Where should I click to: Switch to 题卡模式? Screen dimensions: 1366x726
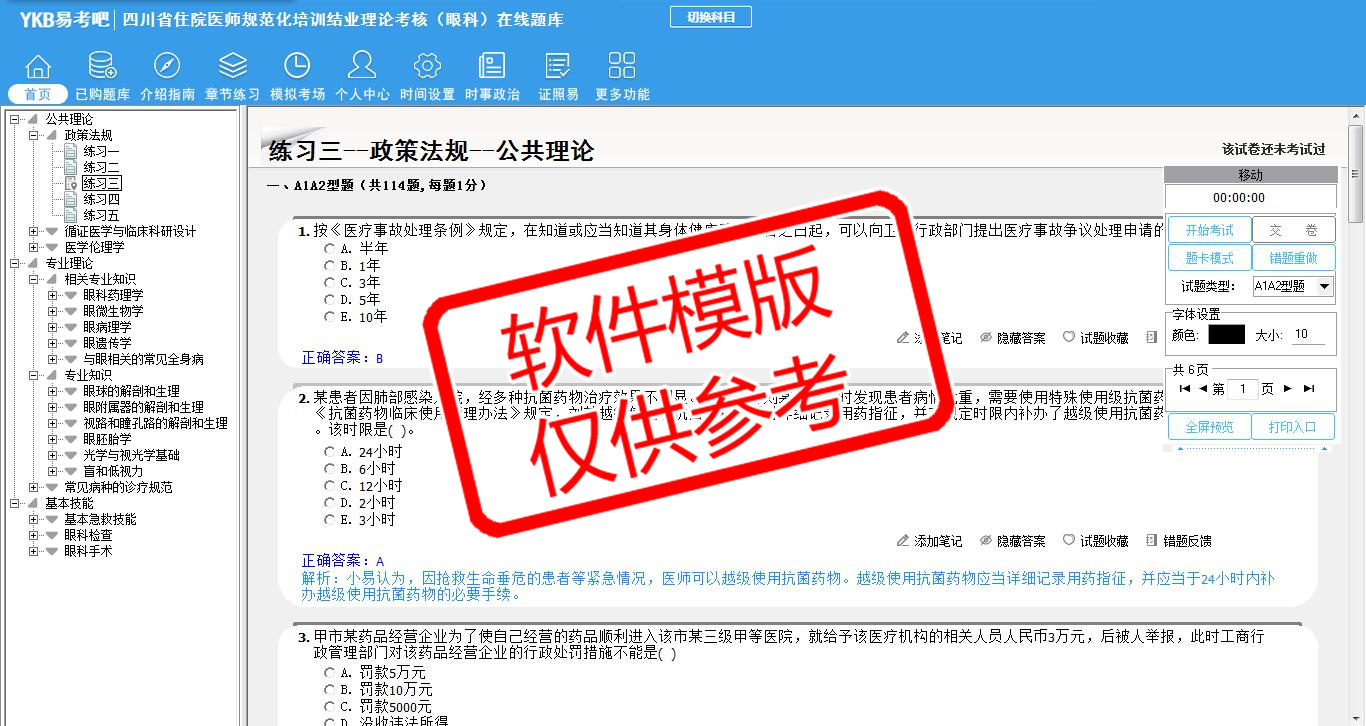(1210, 258)
